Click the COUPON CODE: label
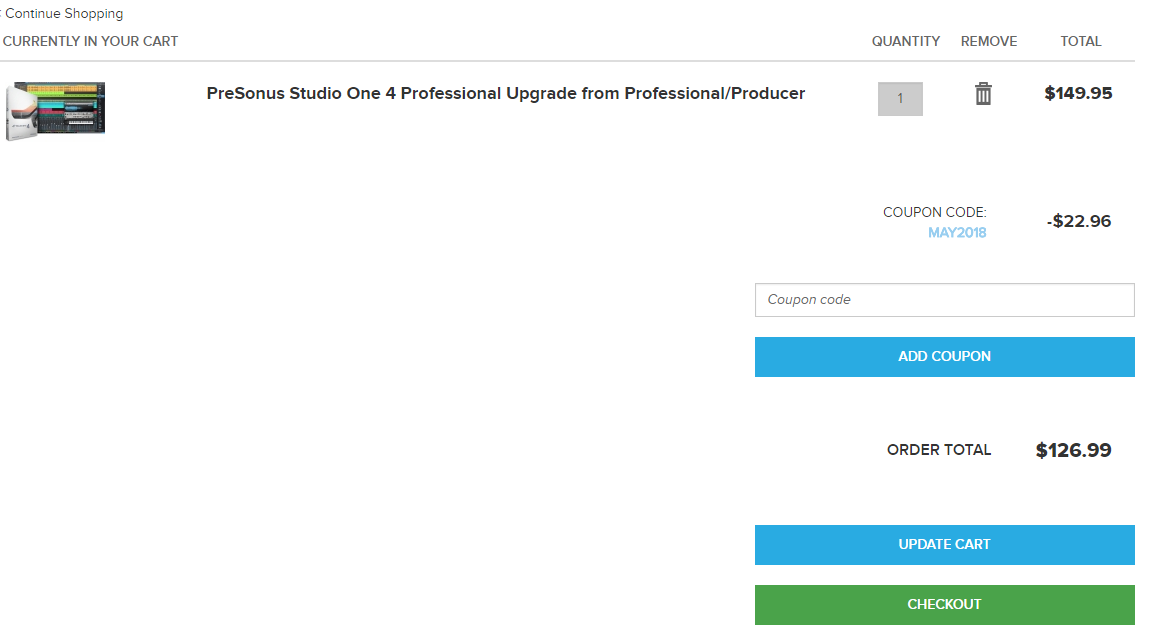Image resolution: width=1165 pixels, height=635 pixels. point(934,212)
